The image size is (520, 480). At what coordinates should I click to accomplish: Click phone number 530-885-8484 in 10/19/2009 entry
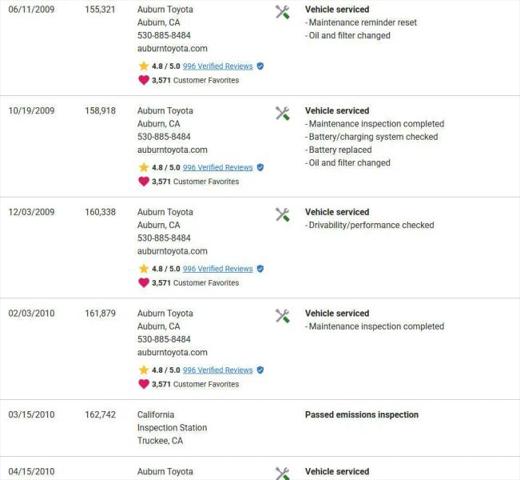[164, 137]
